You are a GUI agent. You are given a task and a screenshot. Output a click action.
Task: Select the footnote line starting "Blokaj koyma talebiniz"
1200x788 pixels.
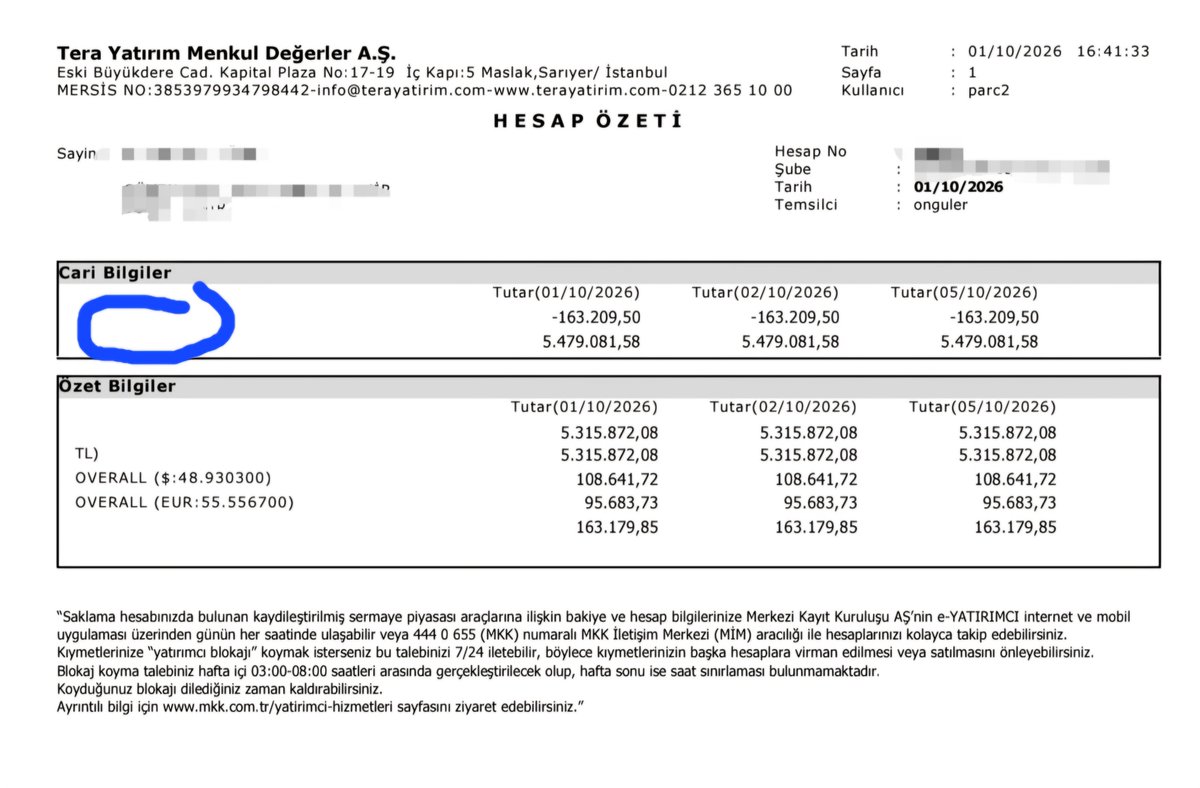(468, 671)
